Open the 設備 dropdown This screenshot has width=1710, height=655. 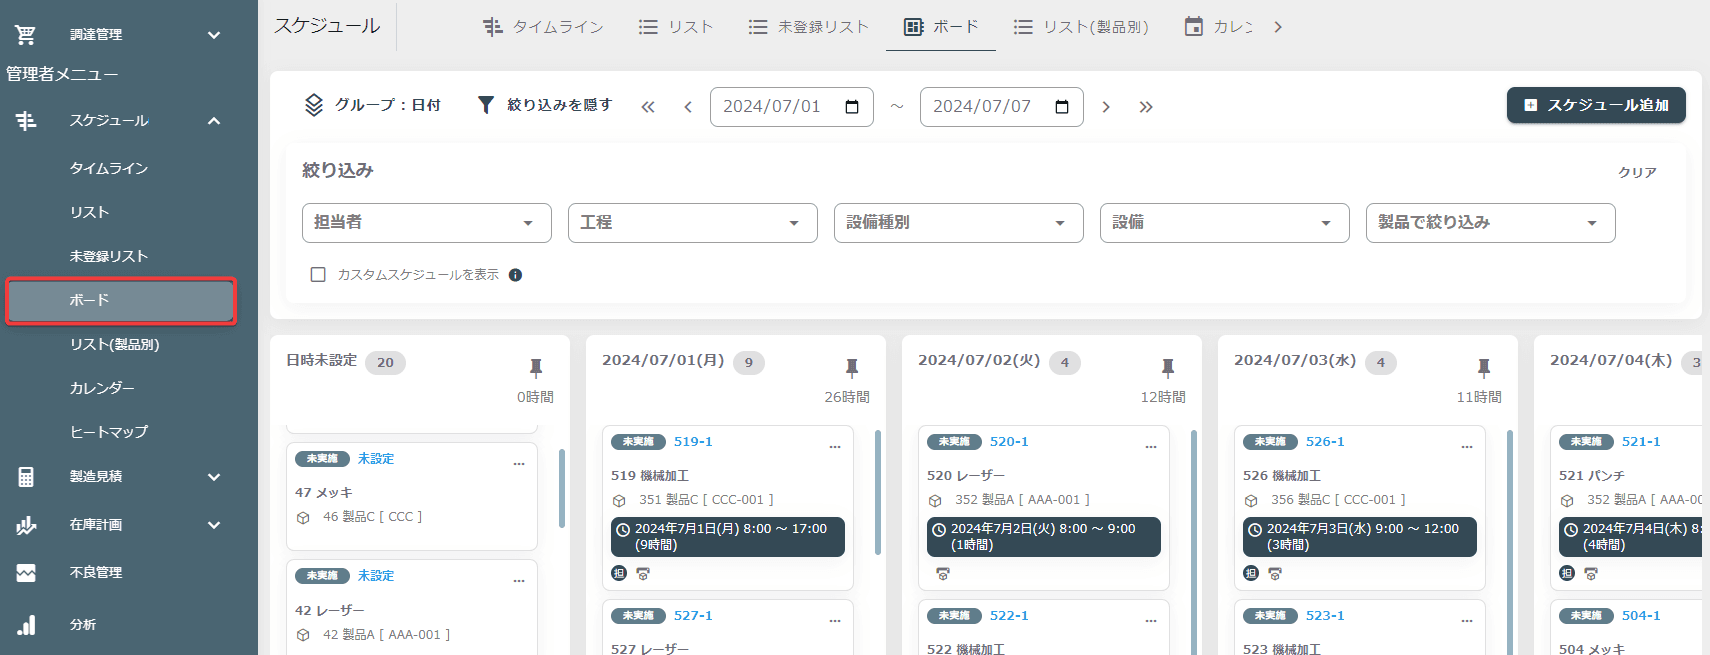[x=1225, y=223]
